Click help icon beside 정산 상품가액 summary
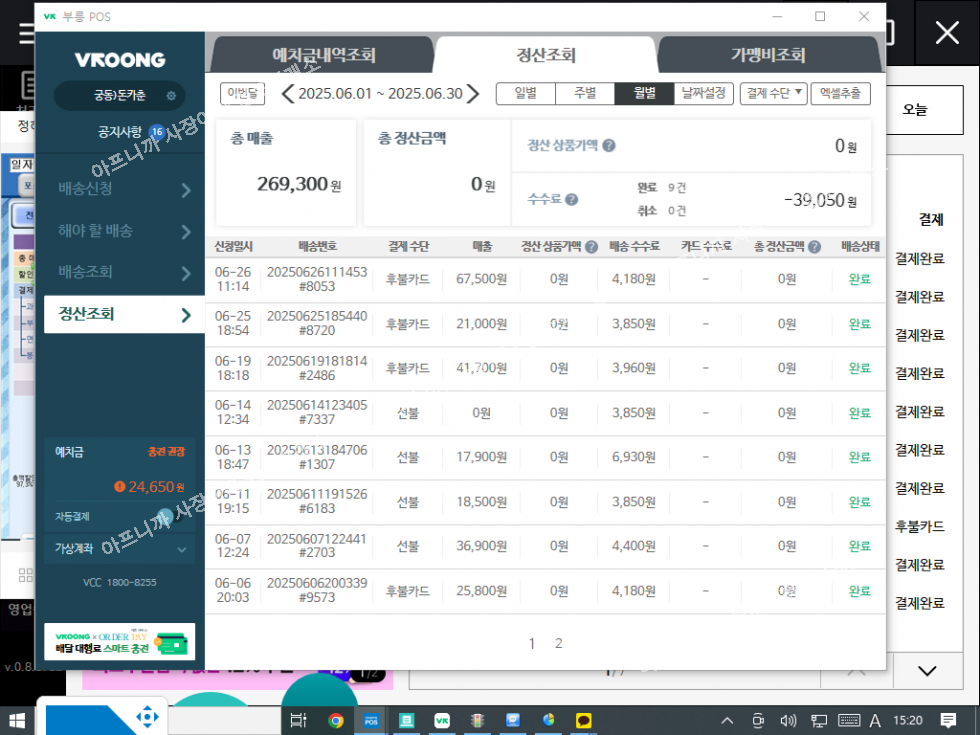Screen dimensions: 980x735 pos(609,145)
